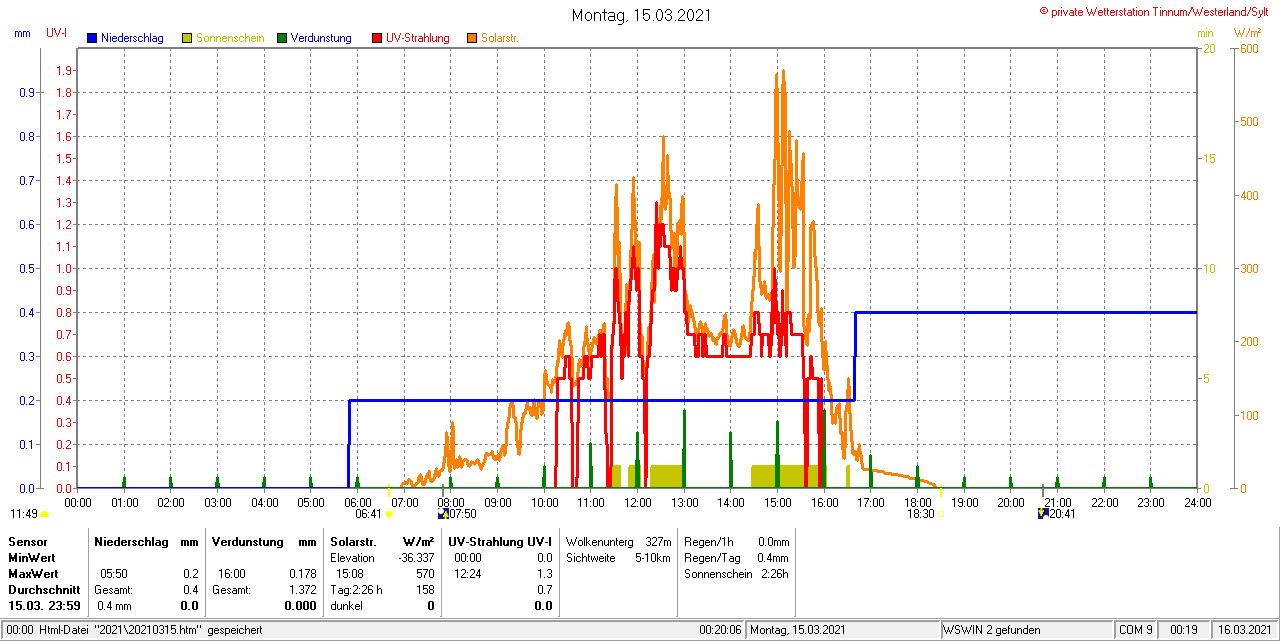Click the UV-I axis unit label
This screenshot has width=1280, height=641.
(x=57, y=33)
